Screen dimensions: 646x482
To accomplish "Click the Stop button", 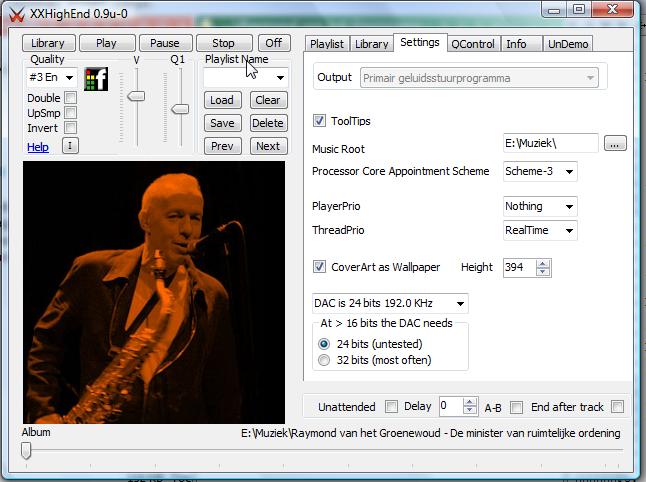I will (223, 43).
